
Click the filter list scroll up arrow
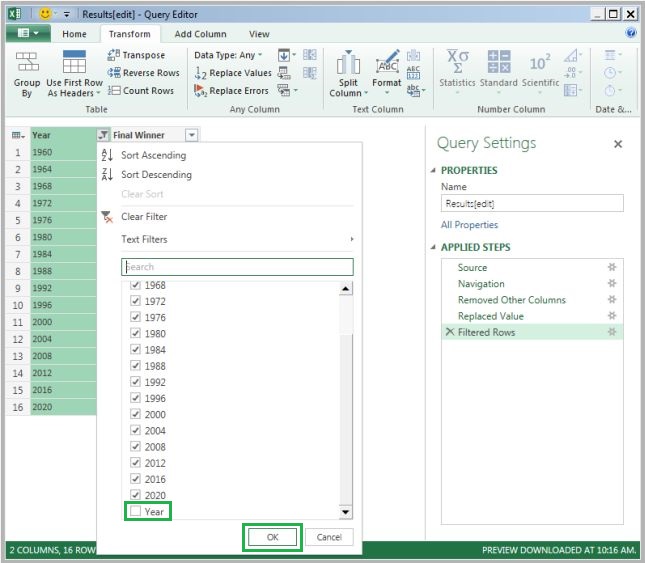click(346, 289)
